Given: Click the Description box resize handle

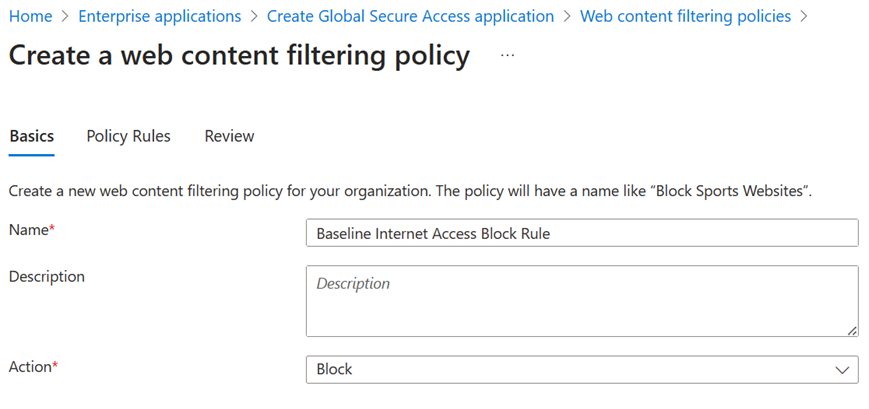Looking at the screenshot, I should point(852,331).
